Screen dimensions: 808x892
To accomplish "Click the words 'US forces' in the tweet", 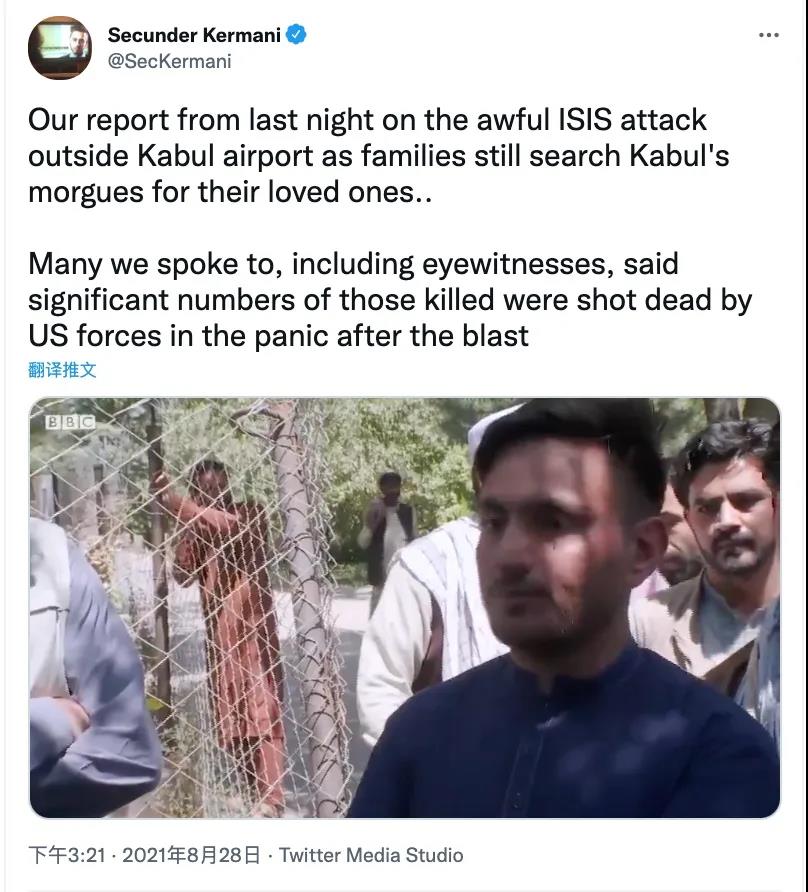I will point(94,336).
